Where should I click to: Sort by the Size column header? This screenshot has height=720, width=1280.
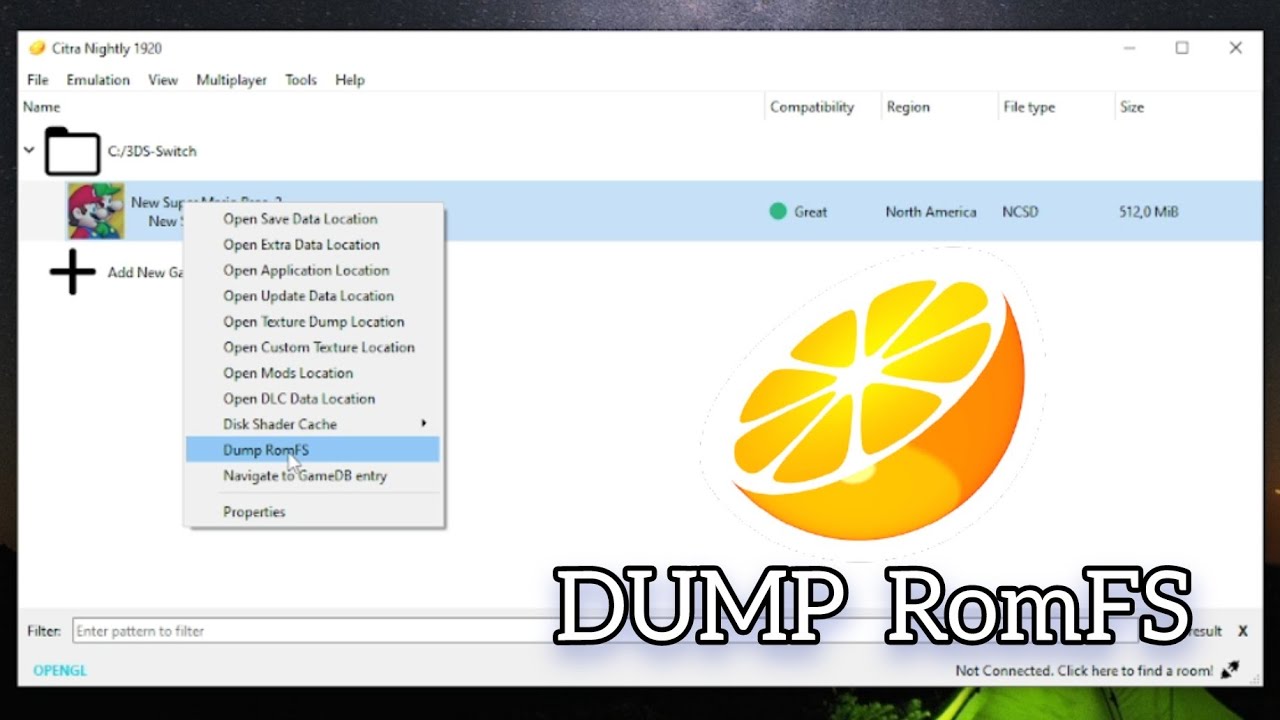pyautogui.click(x=1188, y=107)
